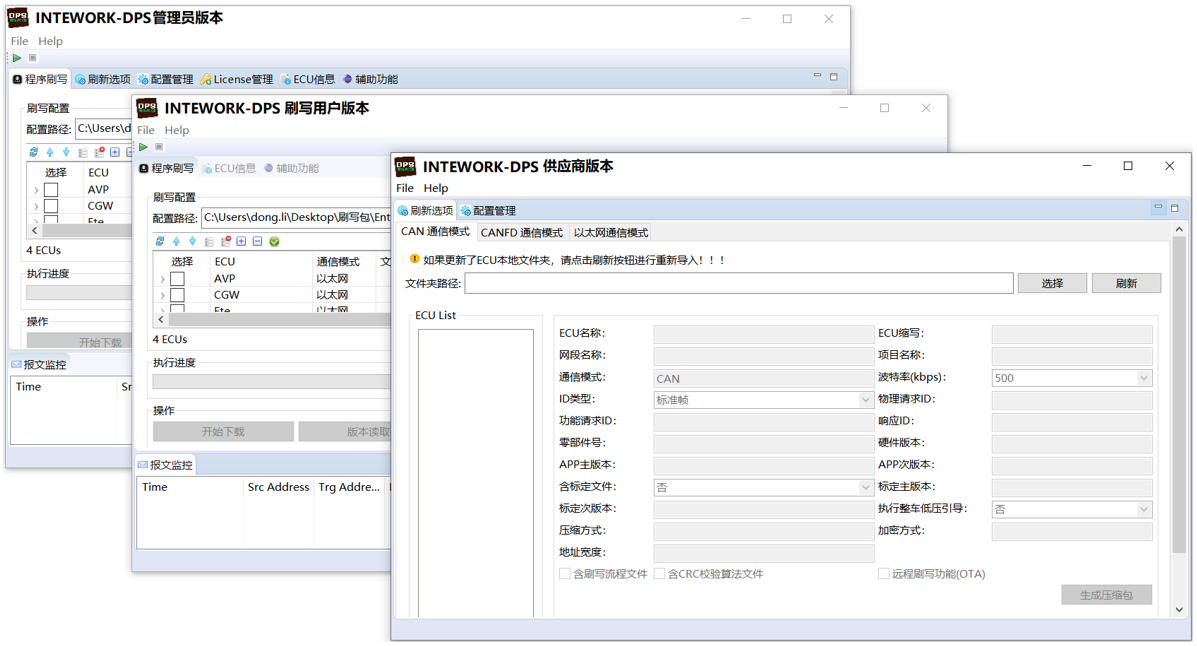
Task: Minimize the admin window's tab panel
Action: [x=818, y=76]
